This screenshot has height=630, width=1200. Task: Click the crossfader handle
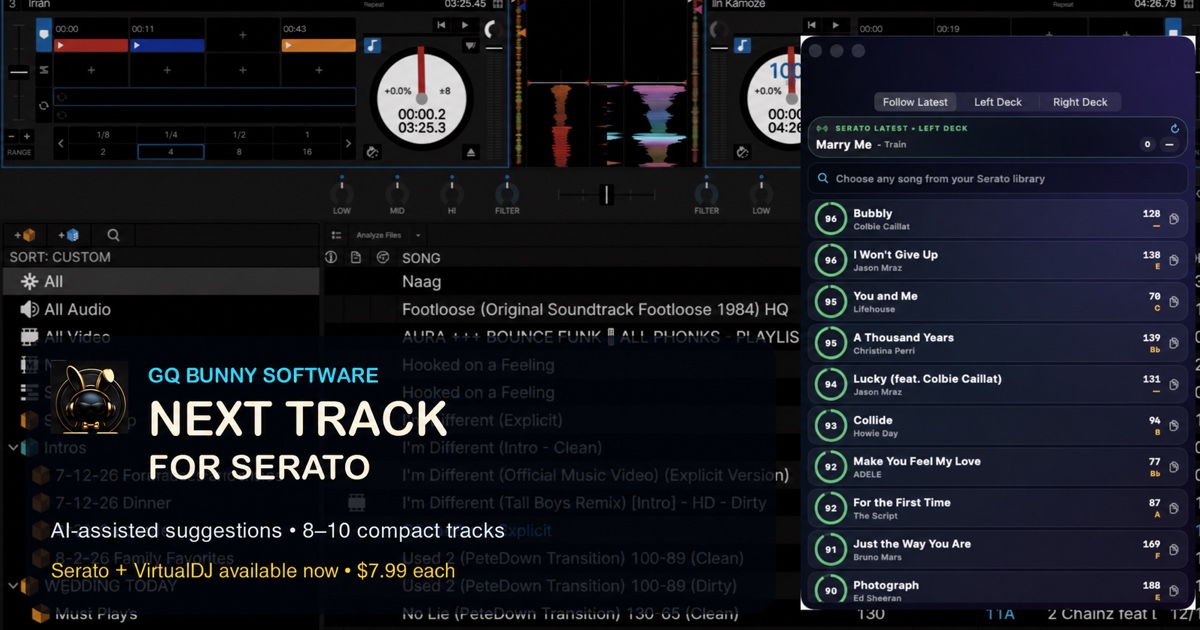[x=606, y=194]
